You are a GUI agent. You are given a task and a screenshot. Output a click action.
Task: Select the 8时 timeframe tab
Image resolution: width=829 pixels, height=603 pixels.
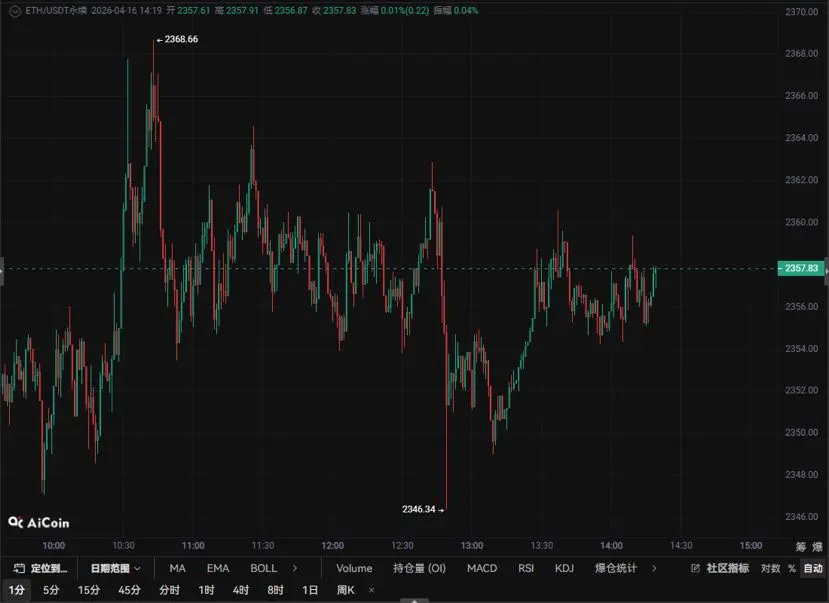275,590
